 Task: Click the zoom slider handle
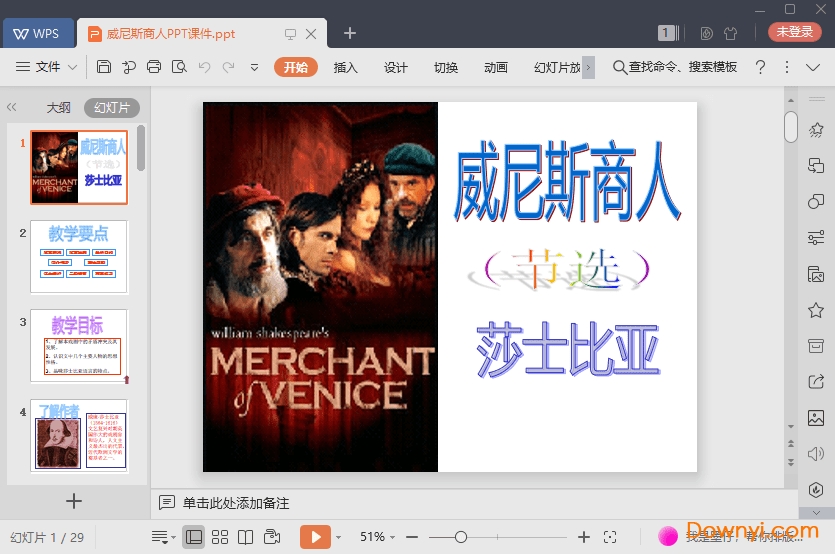[x=461, y=537]
